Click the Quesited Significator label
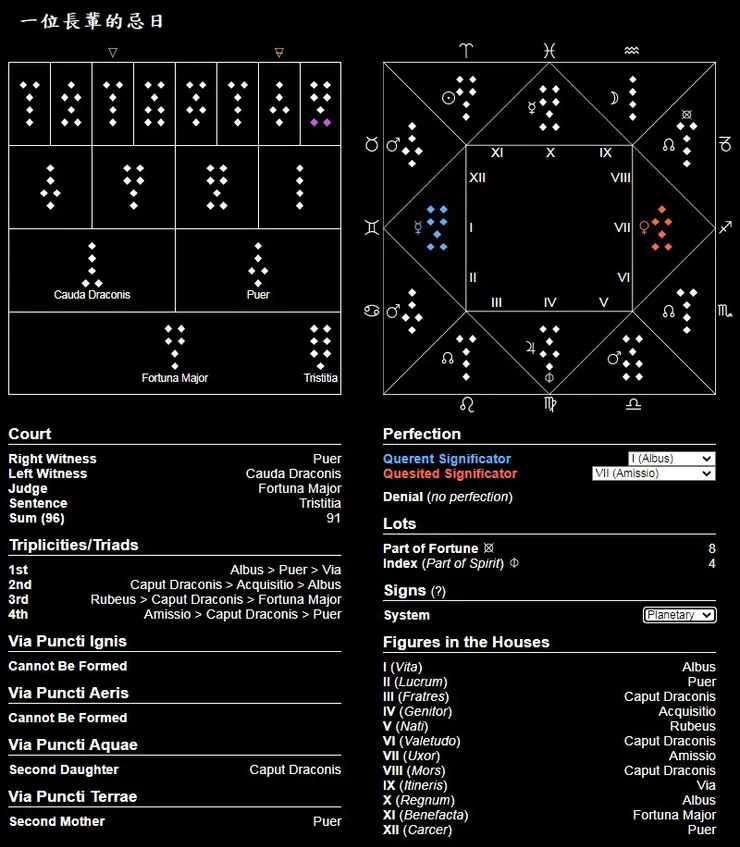The height and width of the screenshot is (847, 740). [450, 474]
